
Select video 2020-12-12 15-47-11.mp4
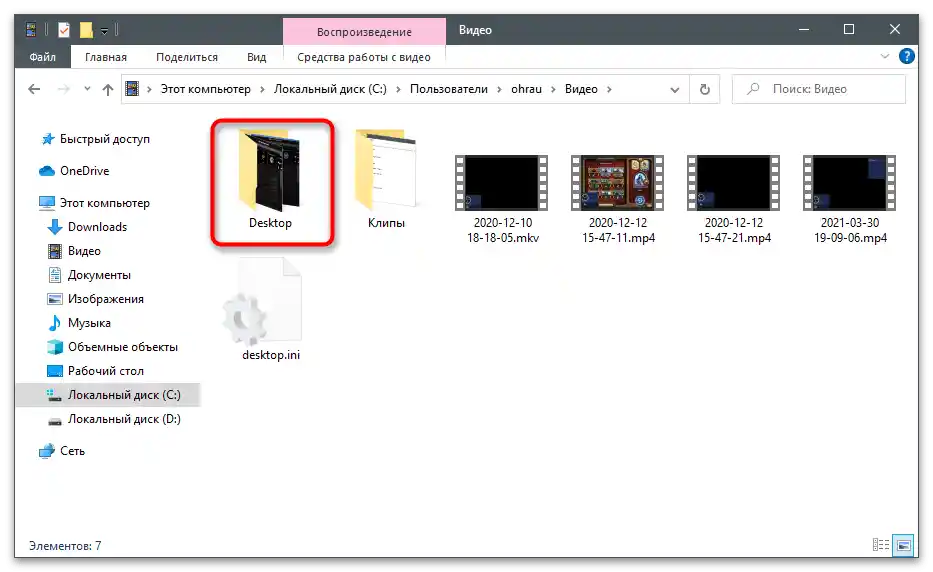pos(618,199)
